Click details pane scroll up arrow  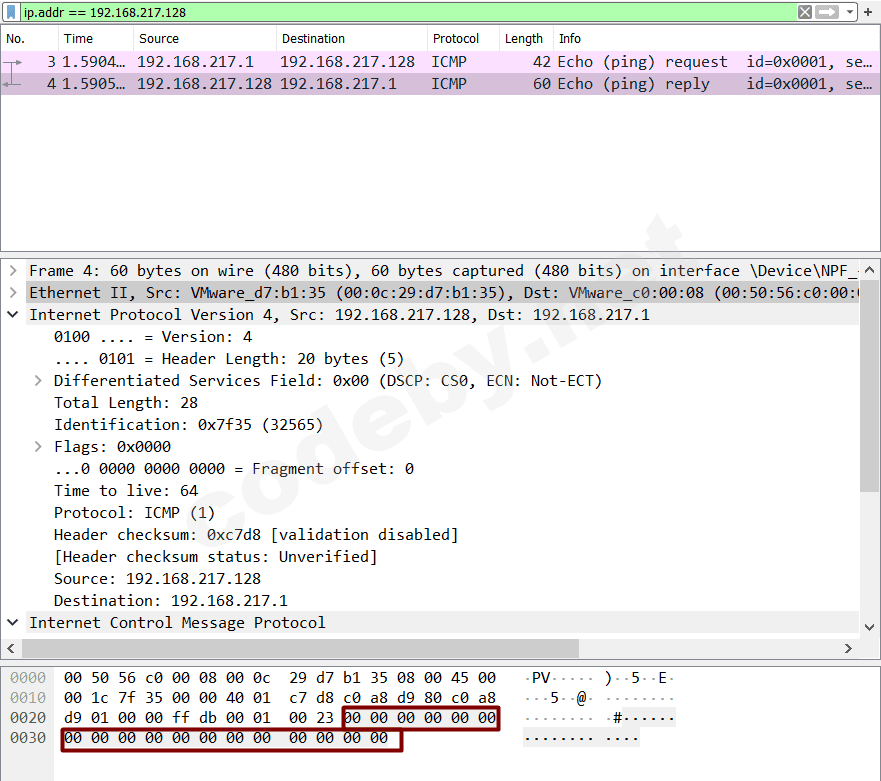click(x=869, y=270)
